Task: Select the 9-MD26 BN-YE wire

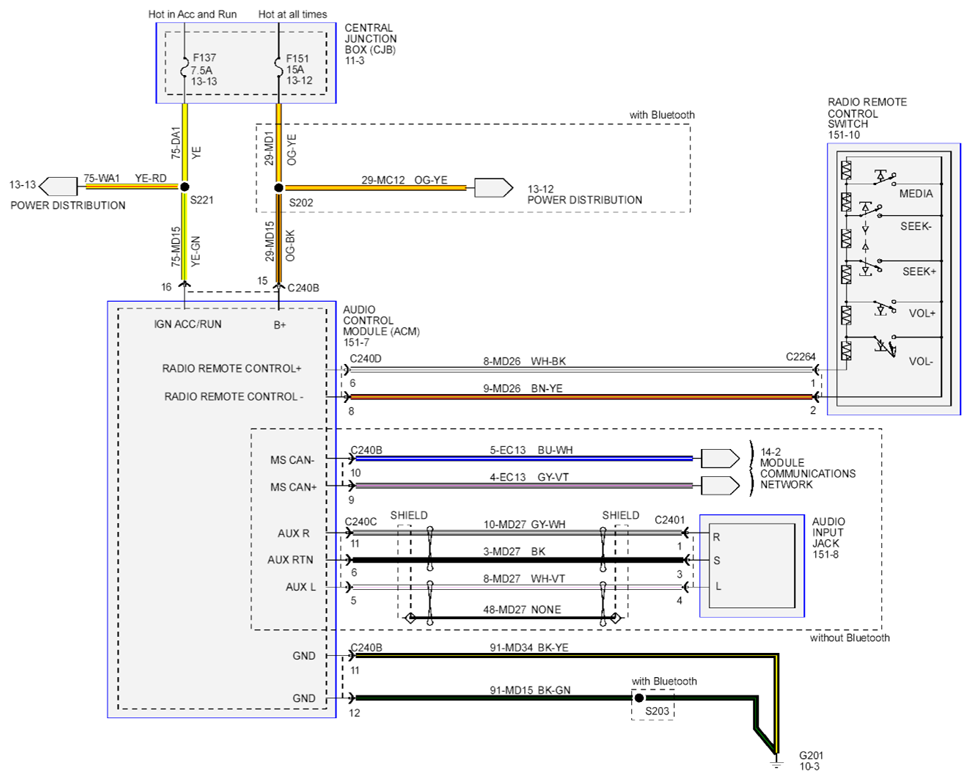Action: [x=581, y=397]
